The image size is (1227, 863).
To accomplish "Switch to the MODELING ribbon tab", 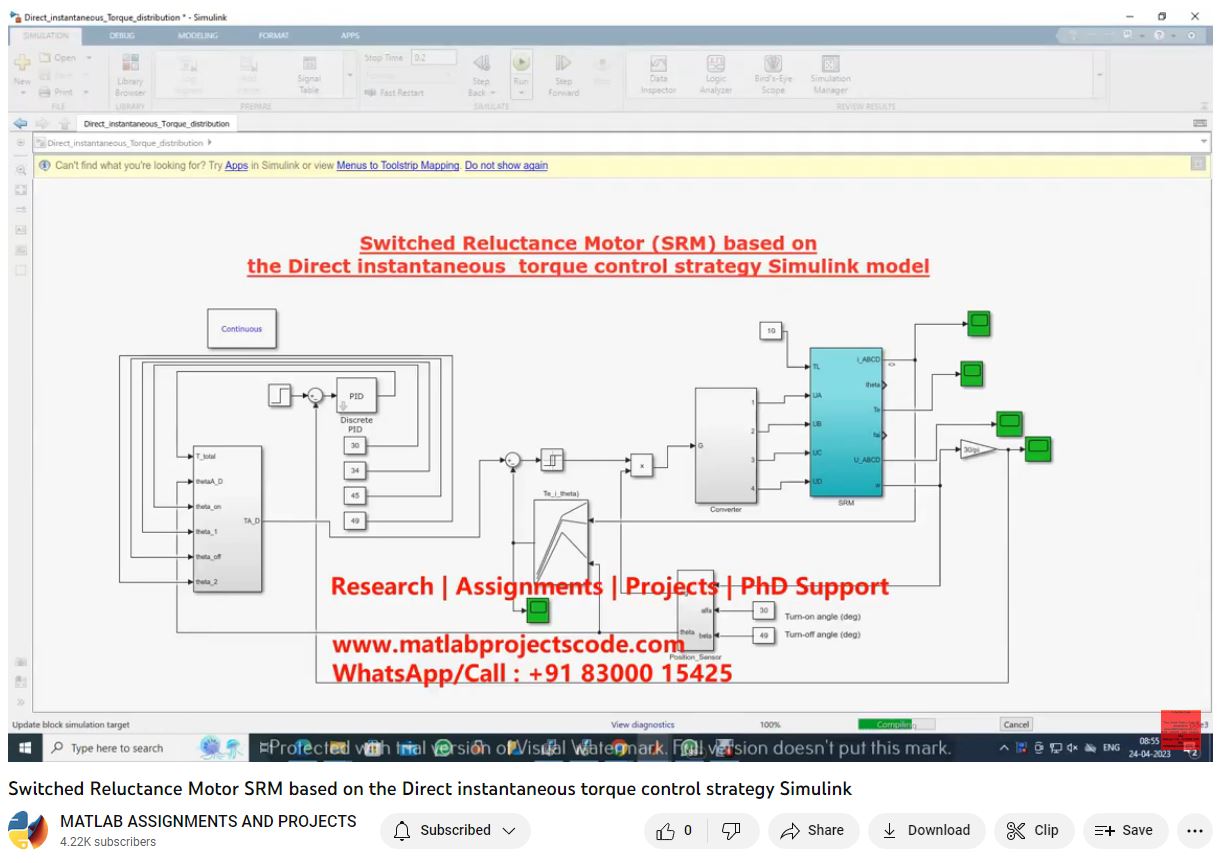I will [197, 35].
